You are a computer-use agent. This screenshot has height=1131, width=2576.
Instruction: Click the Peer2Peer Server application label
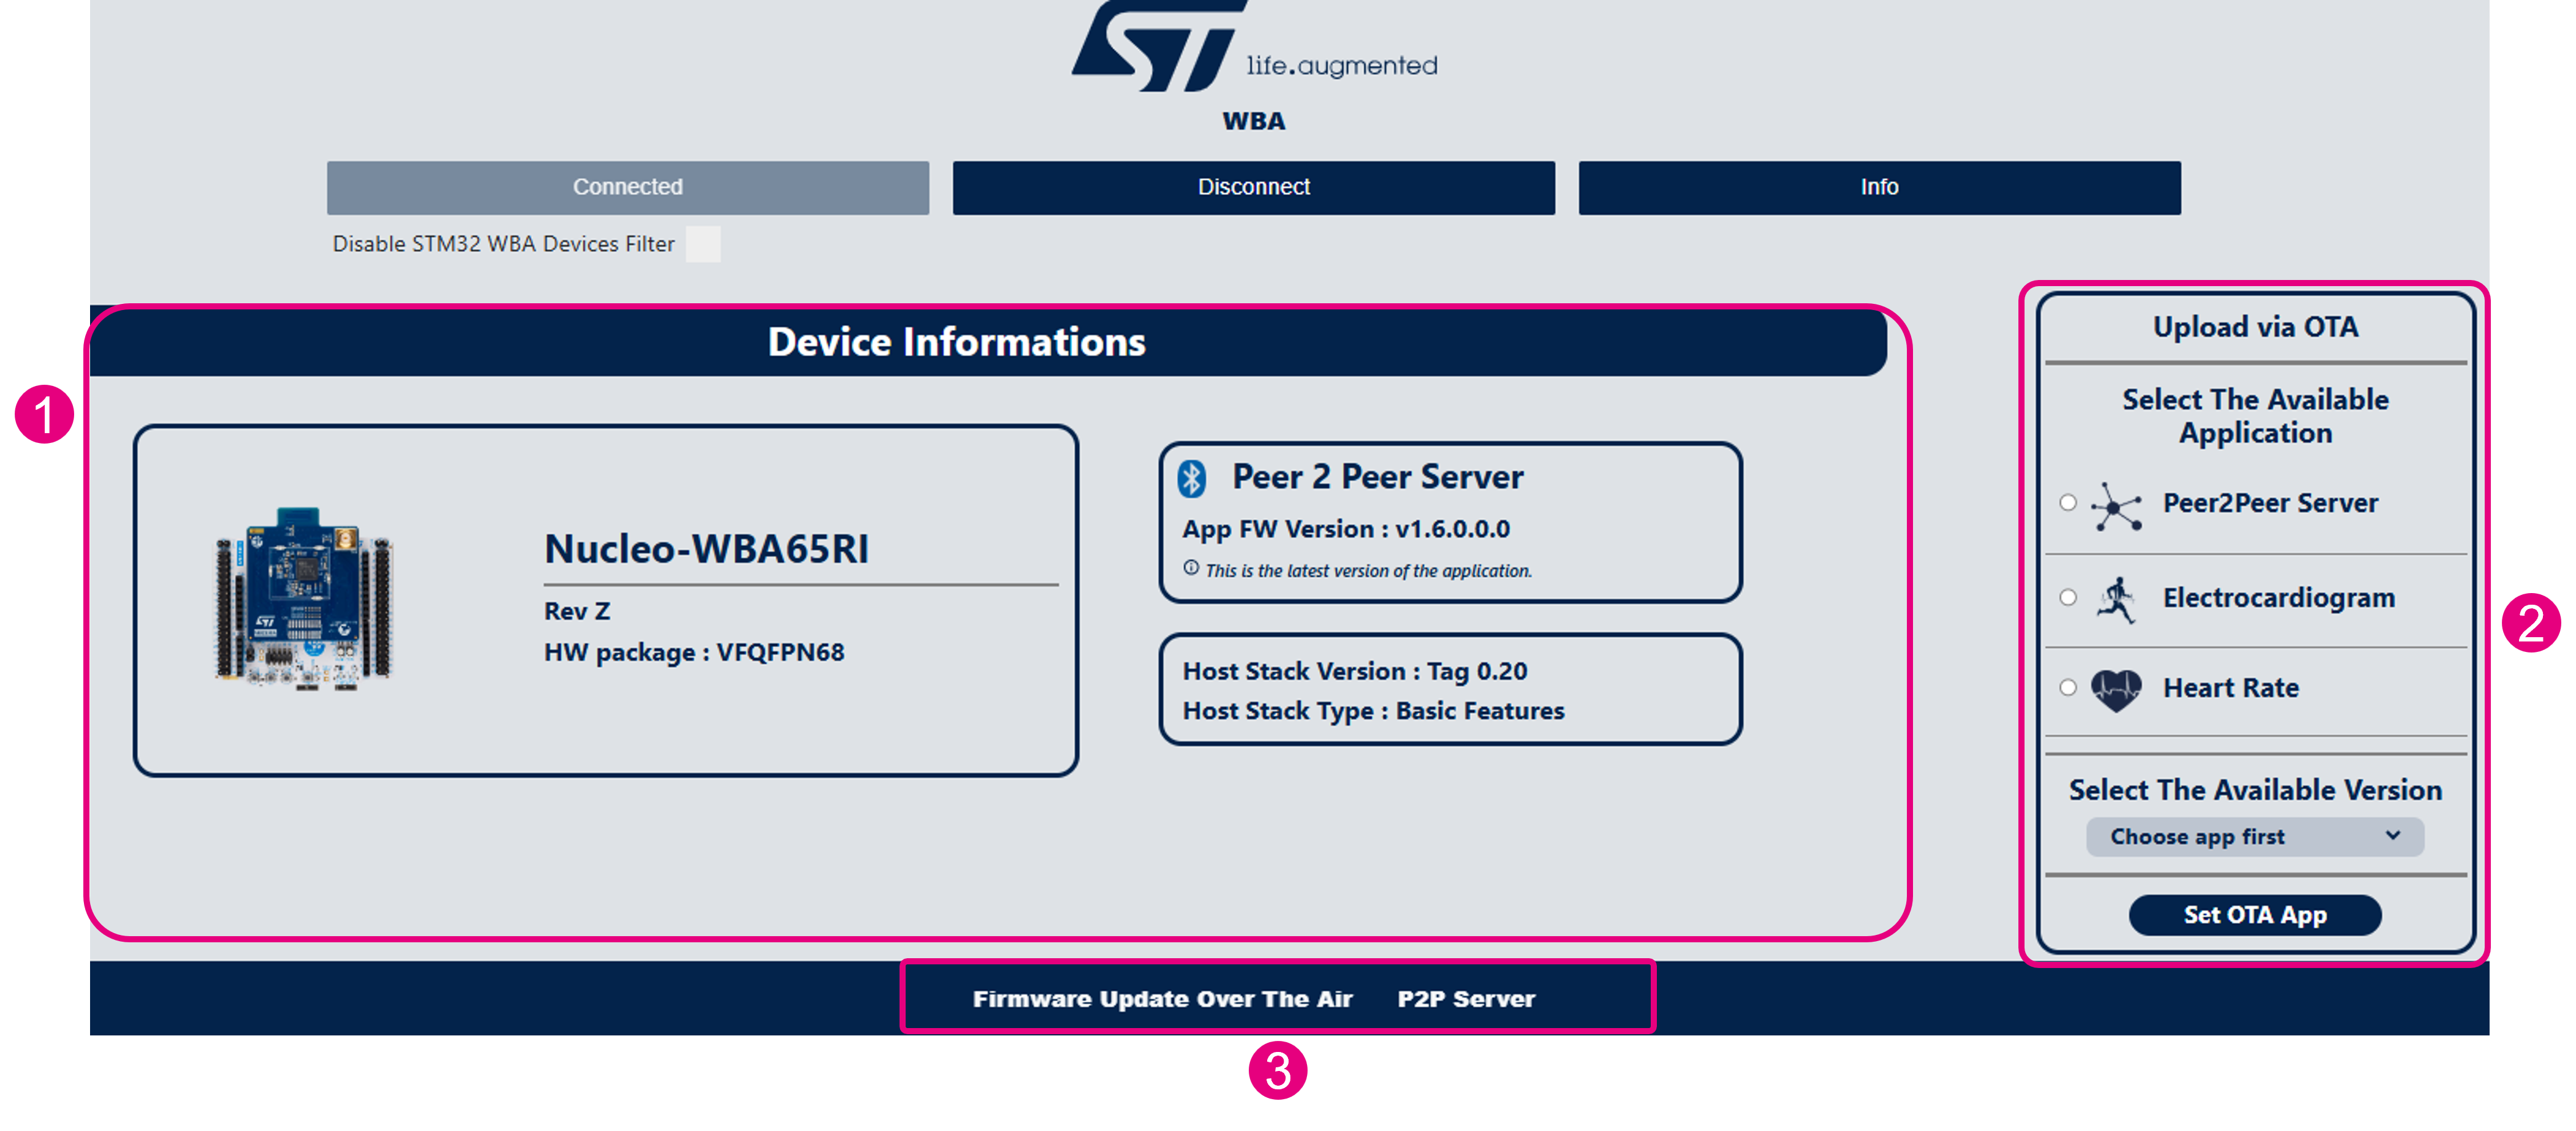click(2270, 503)
